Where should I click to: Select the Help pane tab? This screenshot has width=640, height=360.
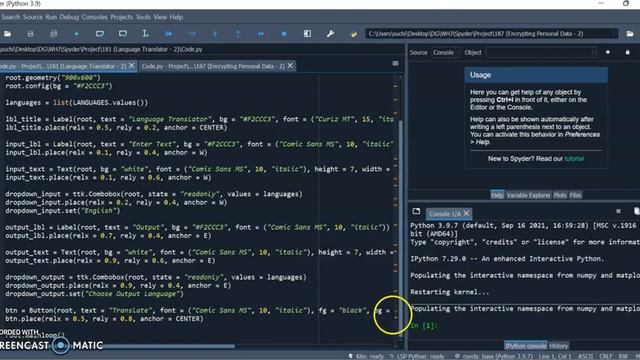pos(497,195)
